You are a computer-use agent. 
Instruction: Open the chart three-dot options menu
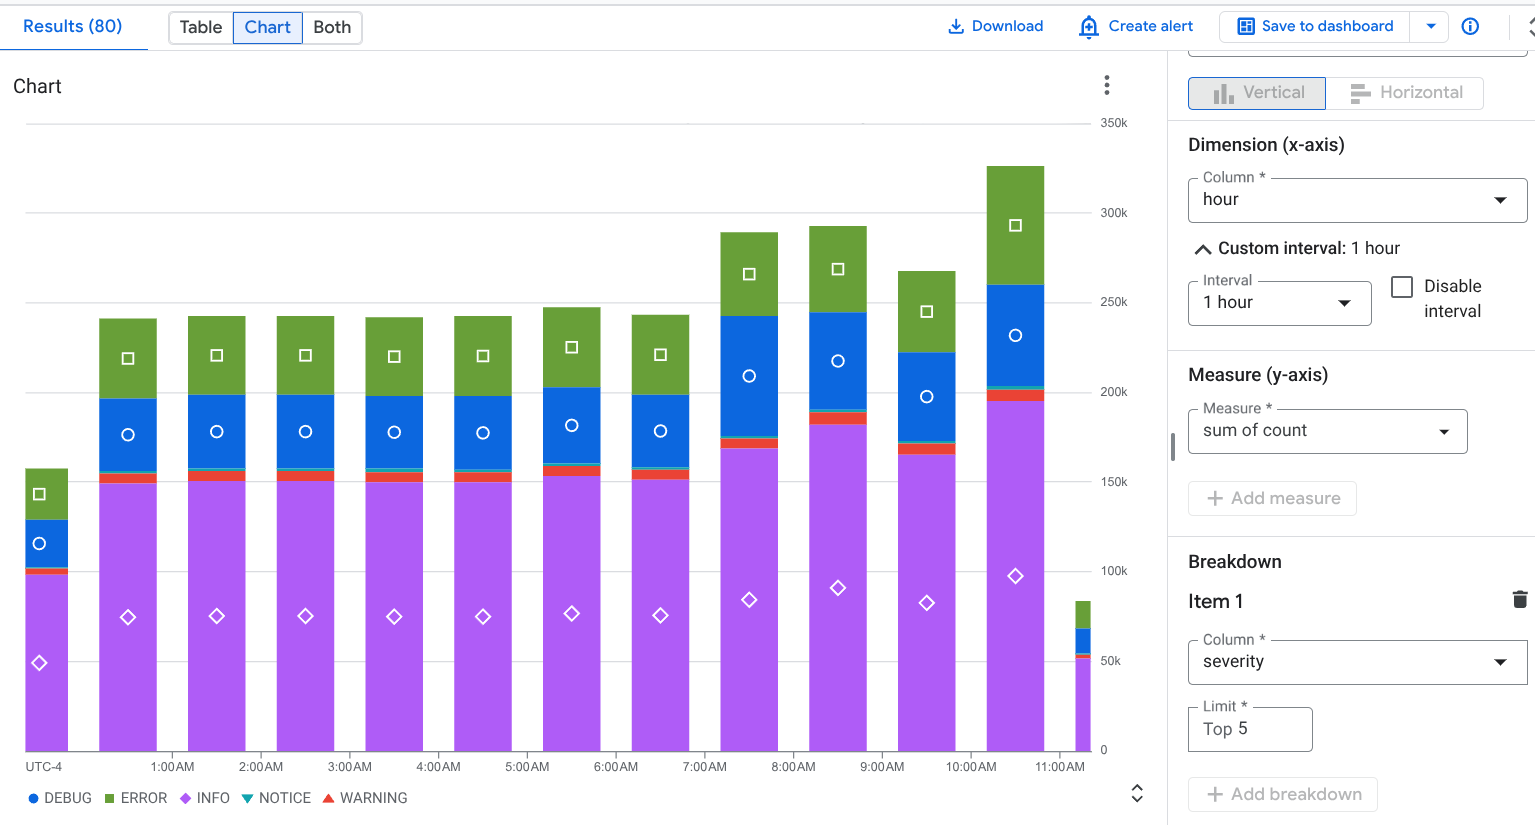[x=1106, y=85]
